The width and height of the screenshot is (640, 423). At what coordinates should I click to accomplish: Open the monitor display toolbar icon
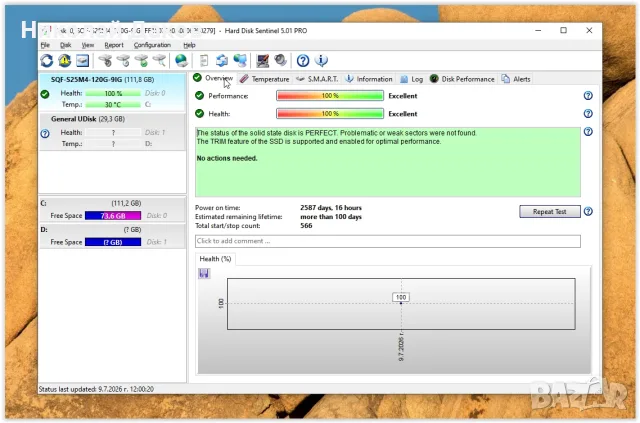pyautogui.click(x=262, y=61)
